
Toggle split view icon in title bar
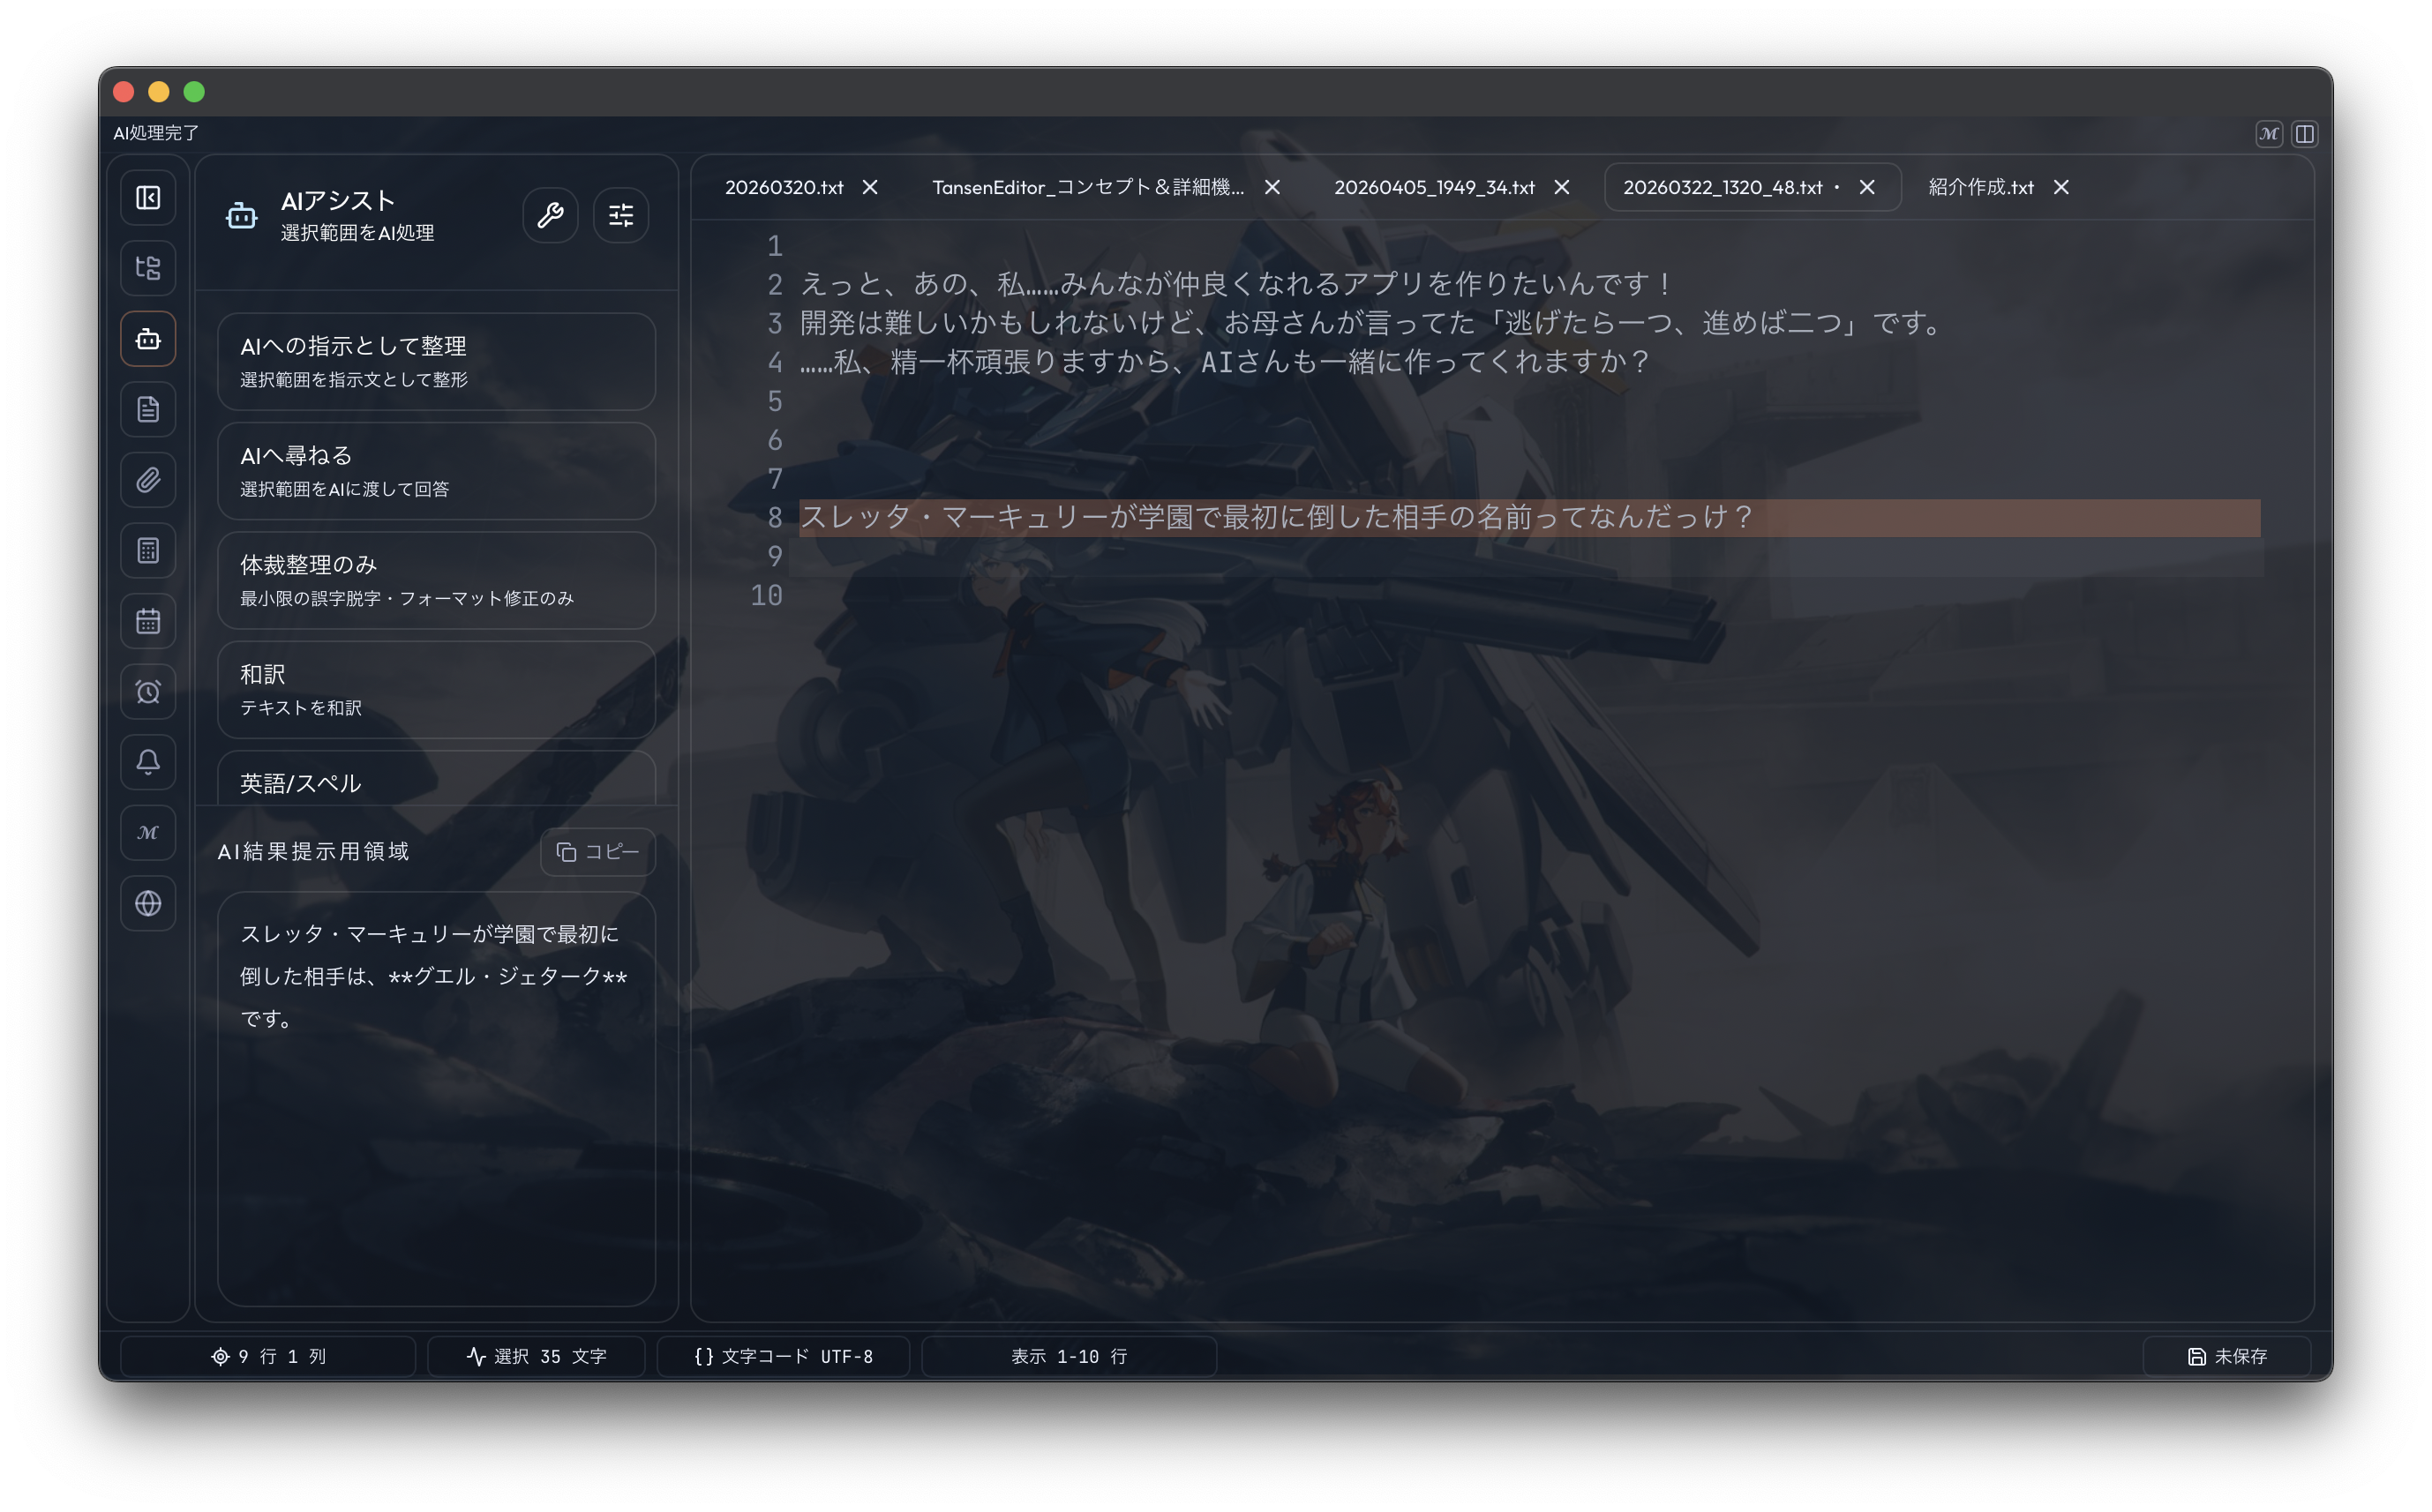click(x=2305, y=134)
